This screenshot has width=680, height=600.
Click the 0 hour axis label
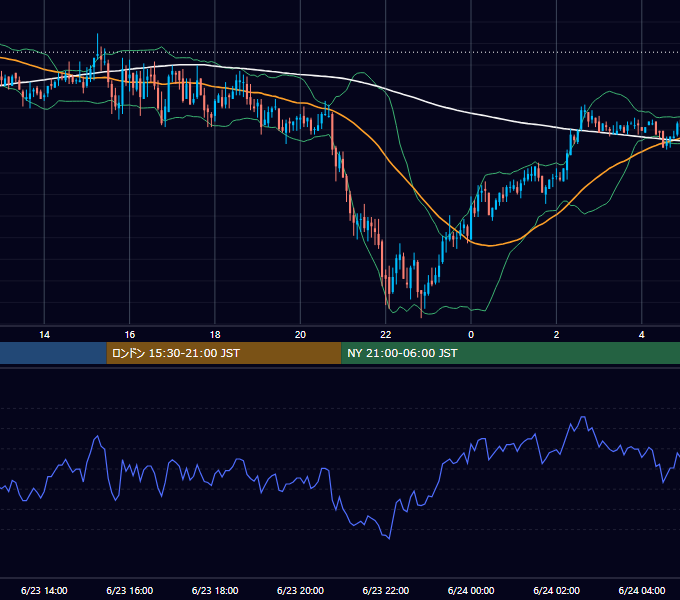coord(471,335)
